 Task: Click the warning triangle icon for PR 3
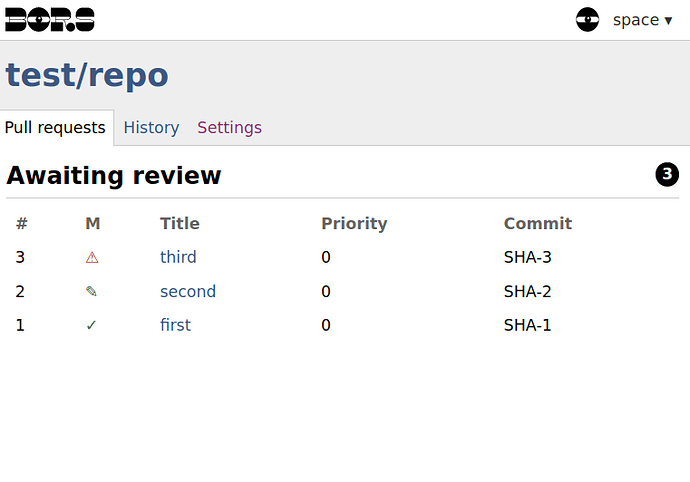point(92,257)
